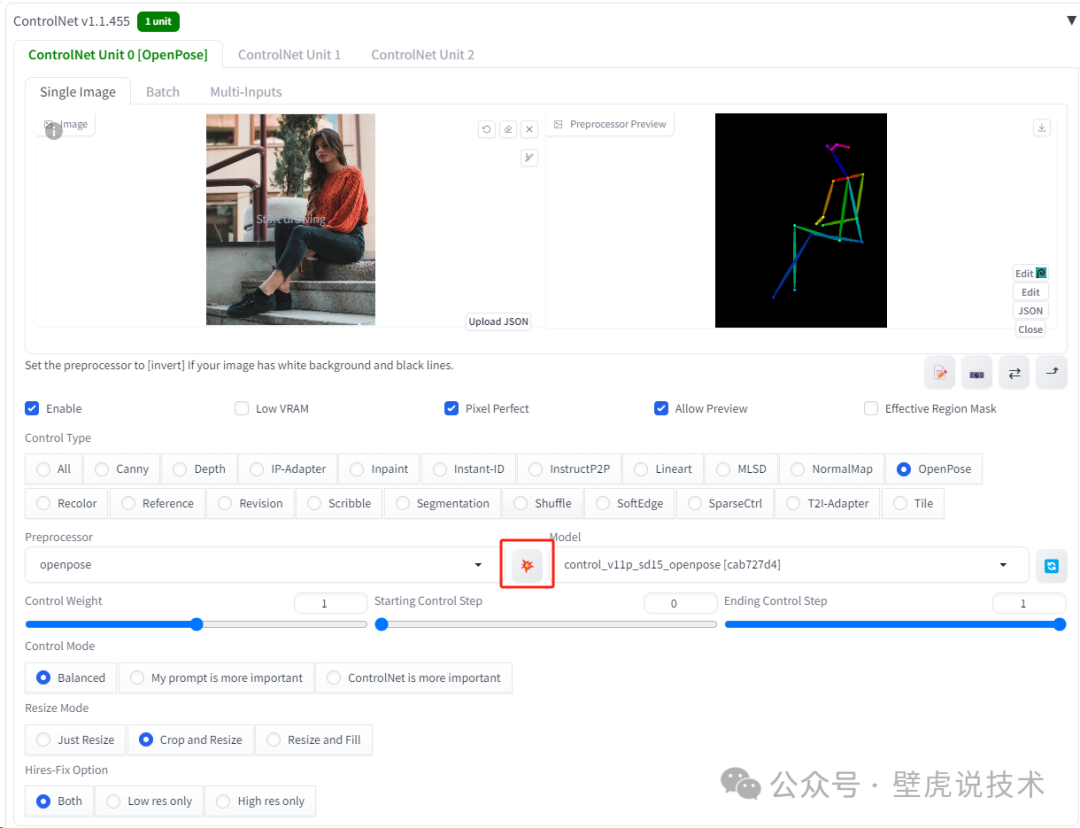Click the Control Weight slider handle
The height and width of the screenshot is (828, 1080).
click(196, 624)
